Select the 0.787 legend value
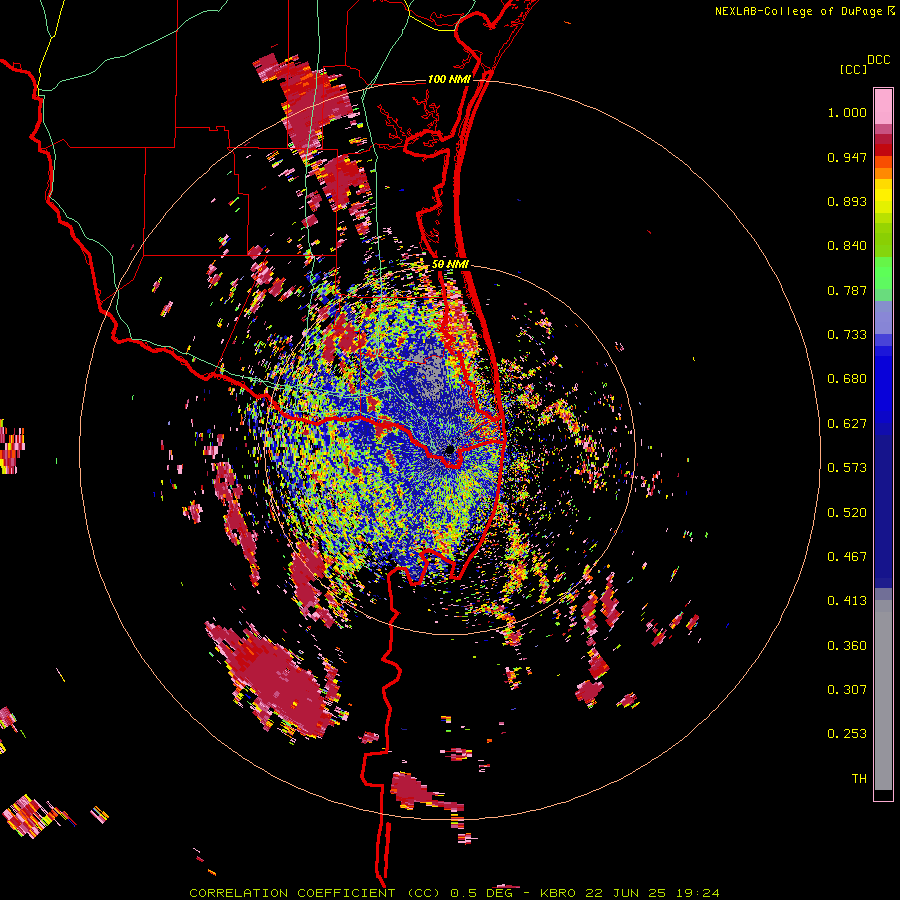This screenshot has height=900, width=900. point(847,290)
